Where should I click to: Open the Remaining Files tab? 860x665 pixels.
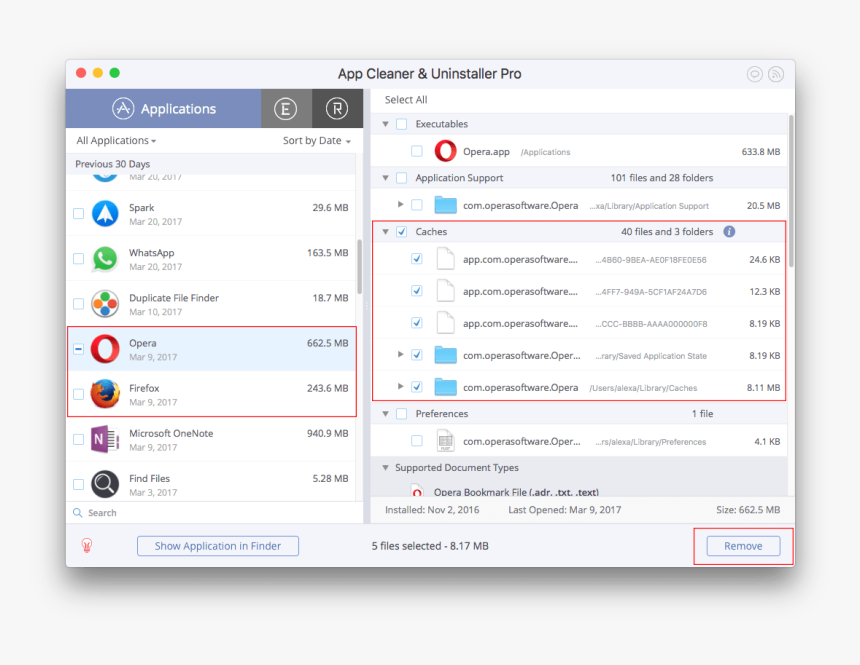coord(336,108)
